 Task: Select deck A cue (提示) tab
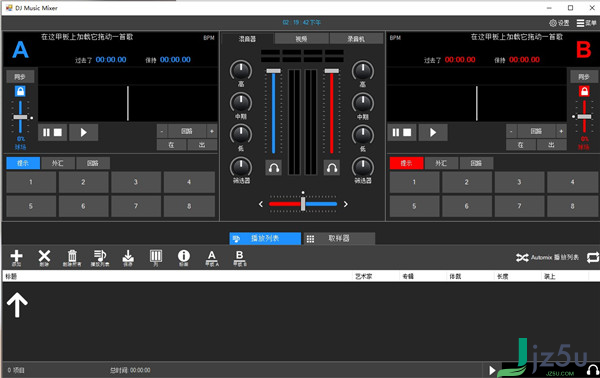[23, 163]
